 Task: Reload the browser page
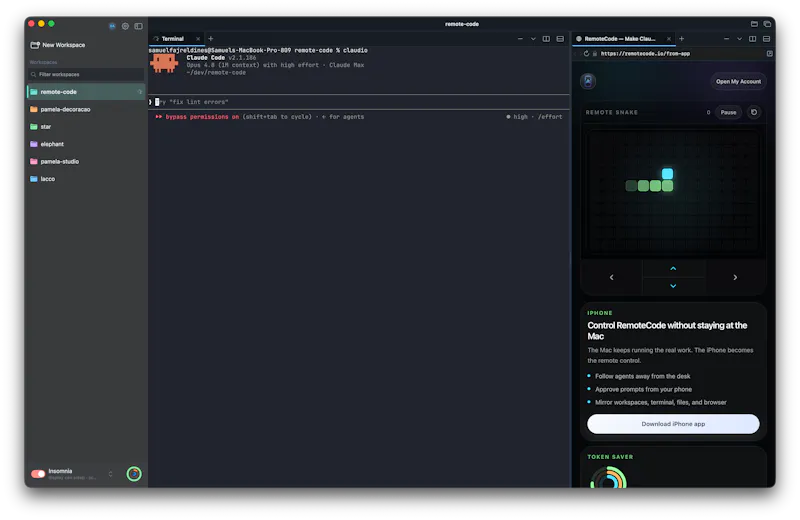586,54
